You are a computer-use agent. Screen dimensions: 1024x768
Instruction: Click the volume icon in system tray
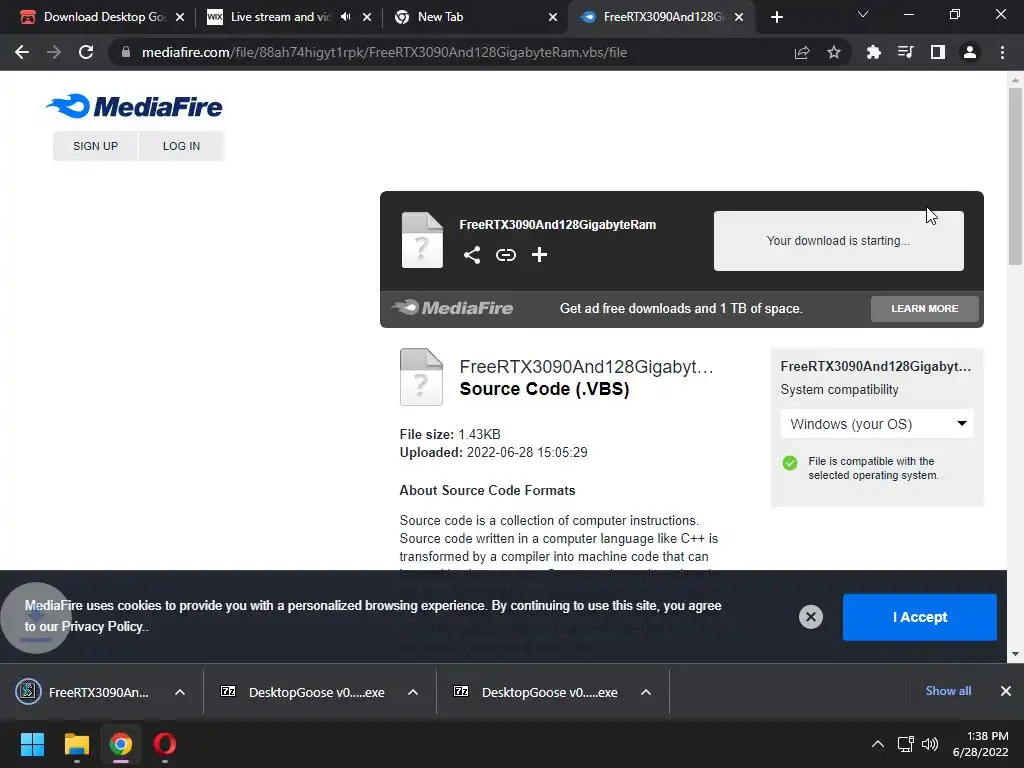click(x=929, y=744)
